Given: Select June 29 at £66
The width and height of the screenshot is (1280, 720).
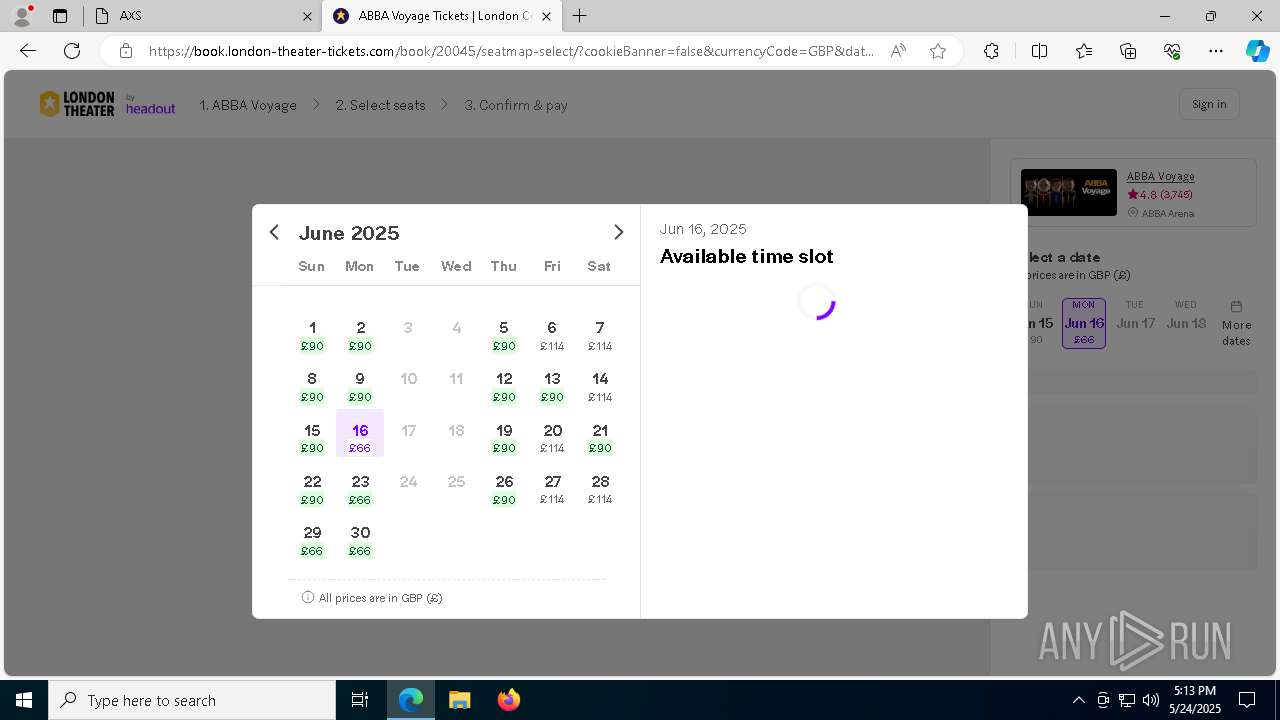Looking at the screenshot, I should point(312,540).
